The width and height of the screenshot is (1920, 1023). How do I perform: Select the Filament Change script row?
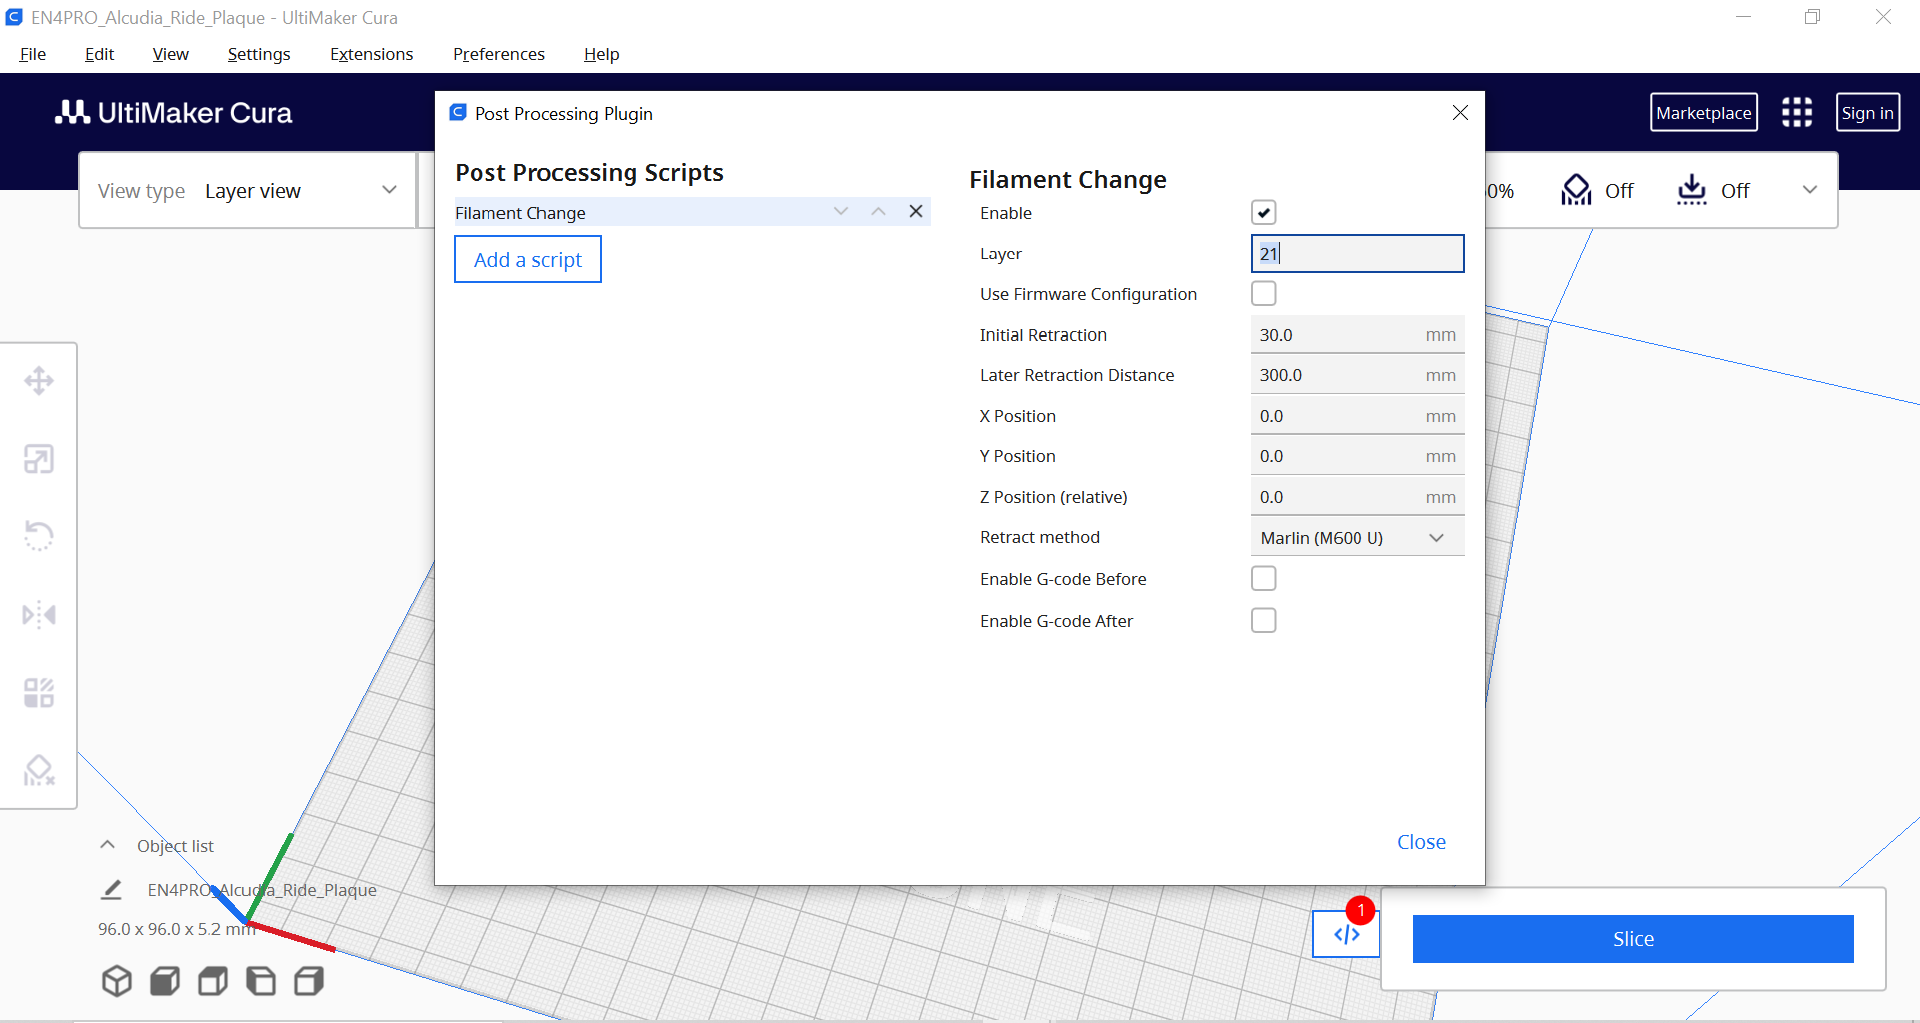tap(692, 212)
